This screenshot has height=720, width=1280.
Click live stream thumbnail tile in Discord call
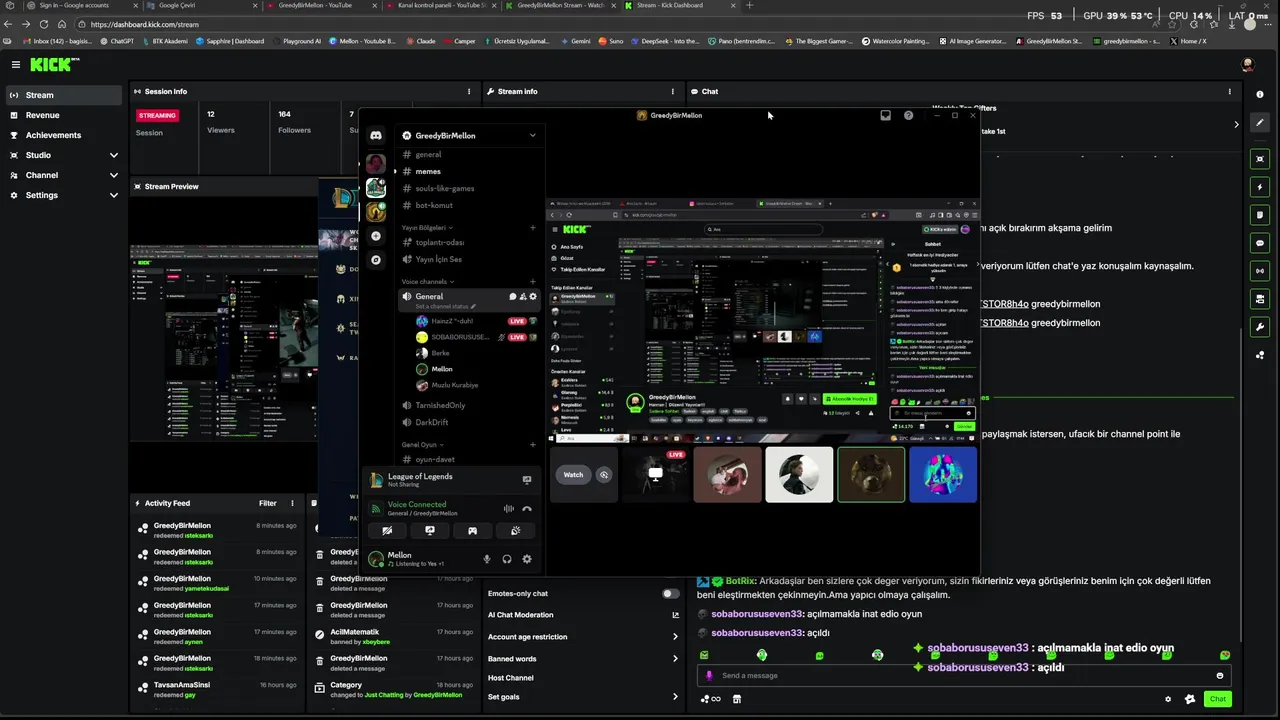[x=655, y=475]
